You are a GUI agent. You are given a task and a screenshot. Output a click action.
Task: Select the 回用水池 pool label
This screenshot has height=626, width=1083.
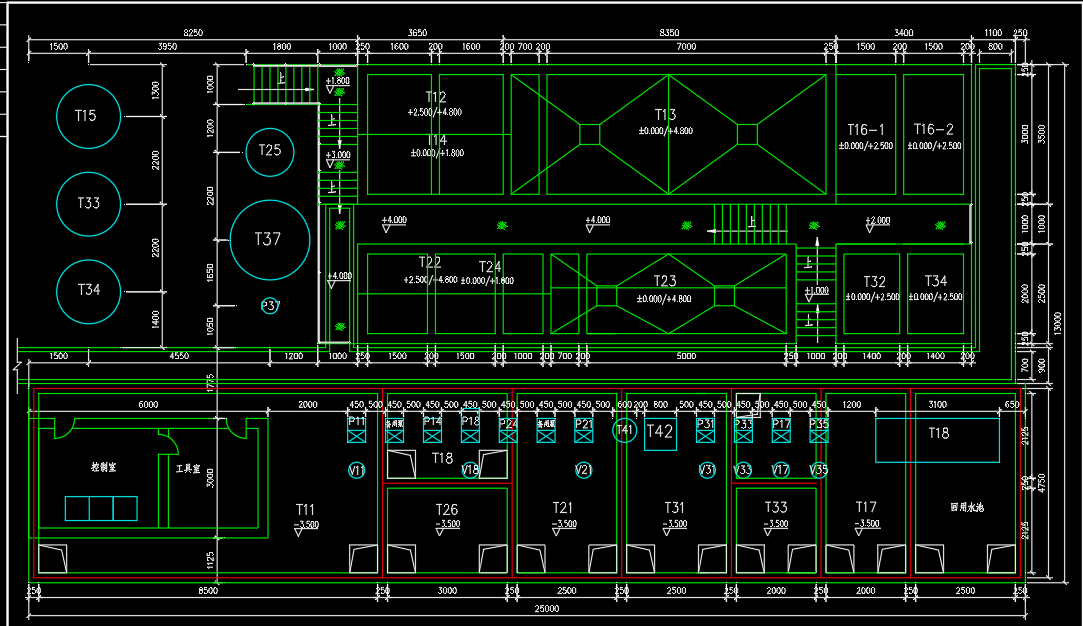click(966, 508)
